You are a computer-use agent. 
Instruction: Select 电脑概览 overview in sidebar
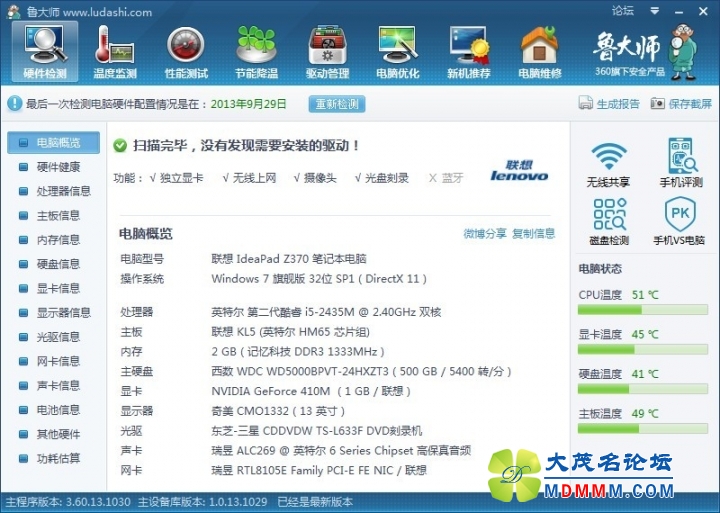53,143
